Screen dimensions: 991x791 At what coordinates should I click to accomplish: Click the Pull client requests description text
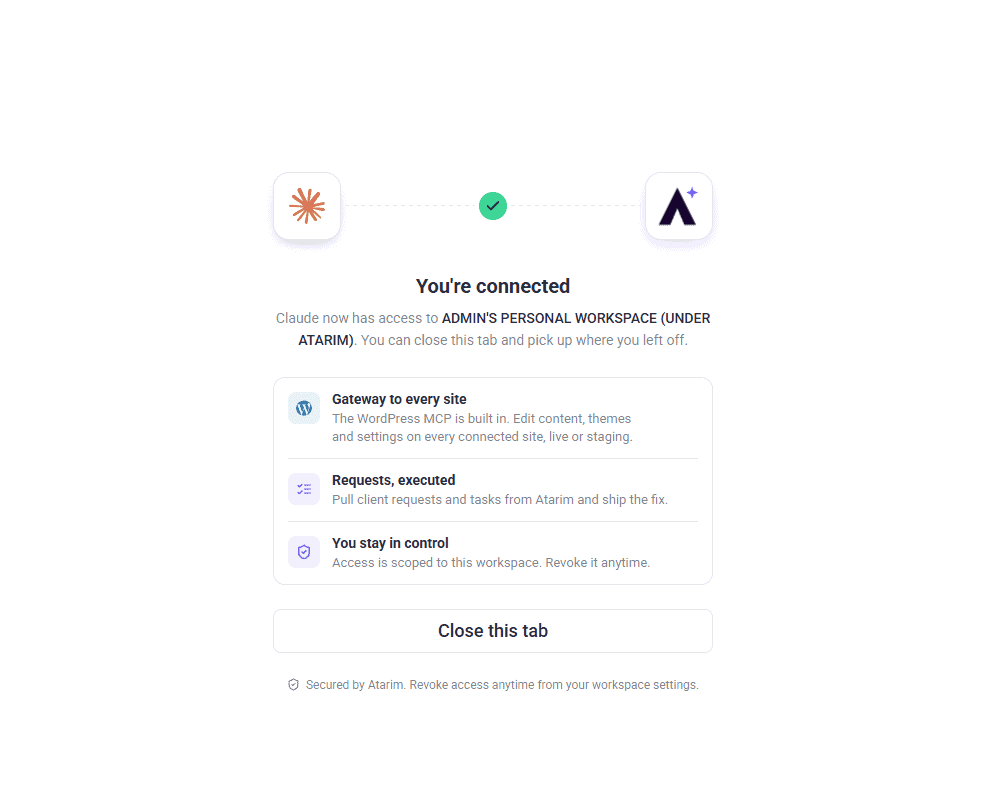(500, 500)
